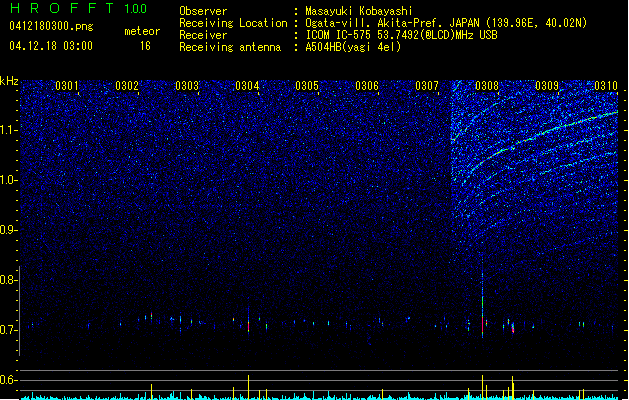
Task: Click the kHz axis unit label
Action: click(9, 81)
